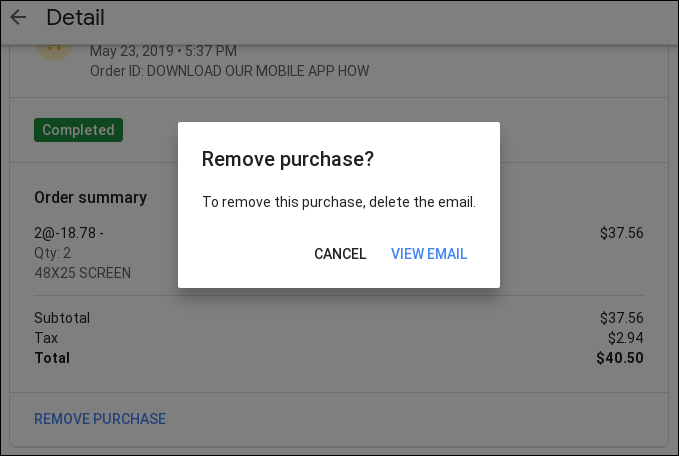Select the Remove purchase? dialog heading
Viewport: 679px width, 456px height.
point(288,159)
